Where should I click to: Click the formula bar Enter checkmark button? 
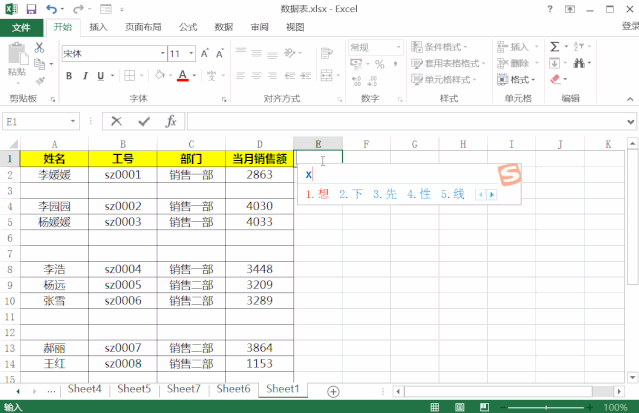click(144, 121)
